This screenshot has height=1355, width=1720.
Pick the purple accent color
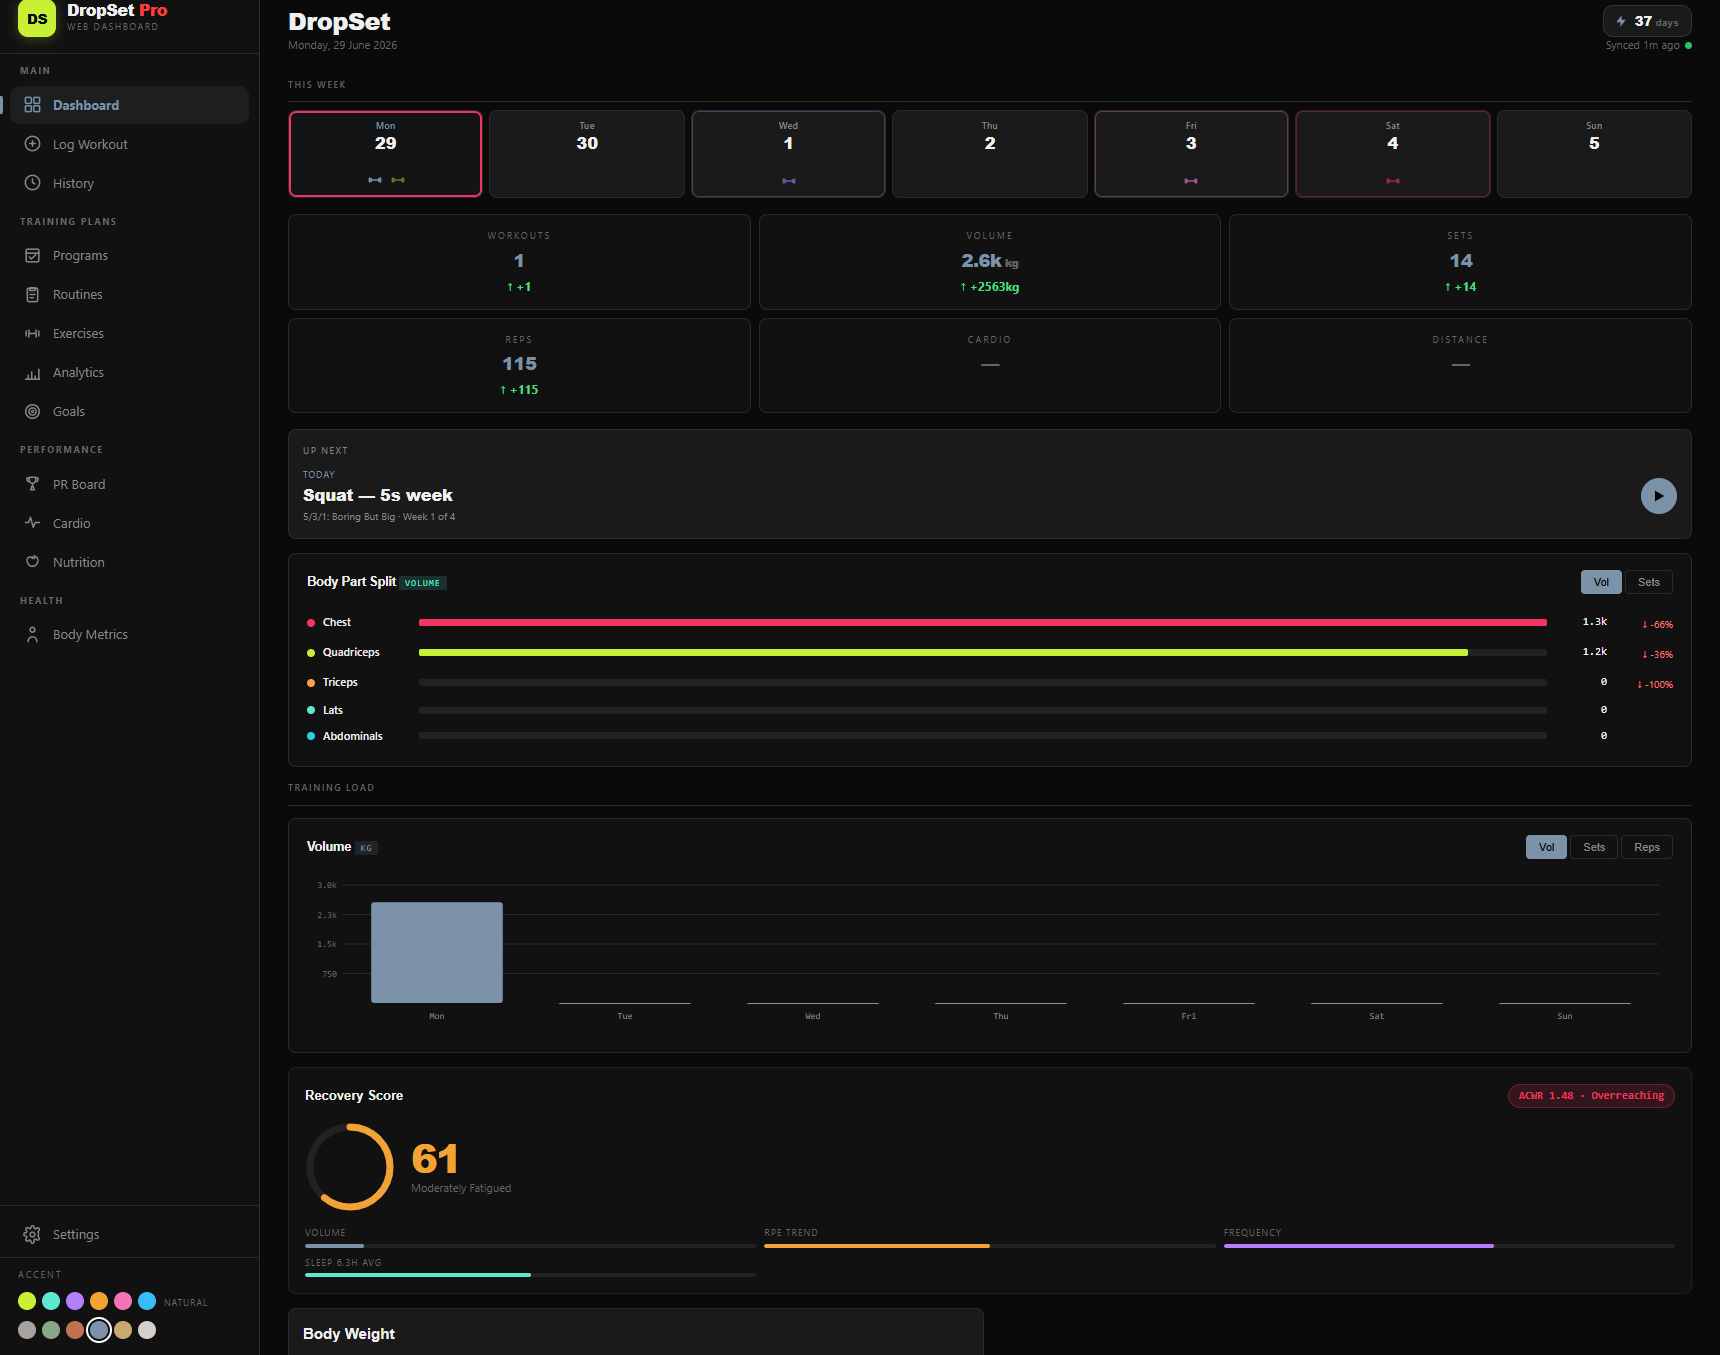point(75,1301)
